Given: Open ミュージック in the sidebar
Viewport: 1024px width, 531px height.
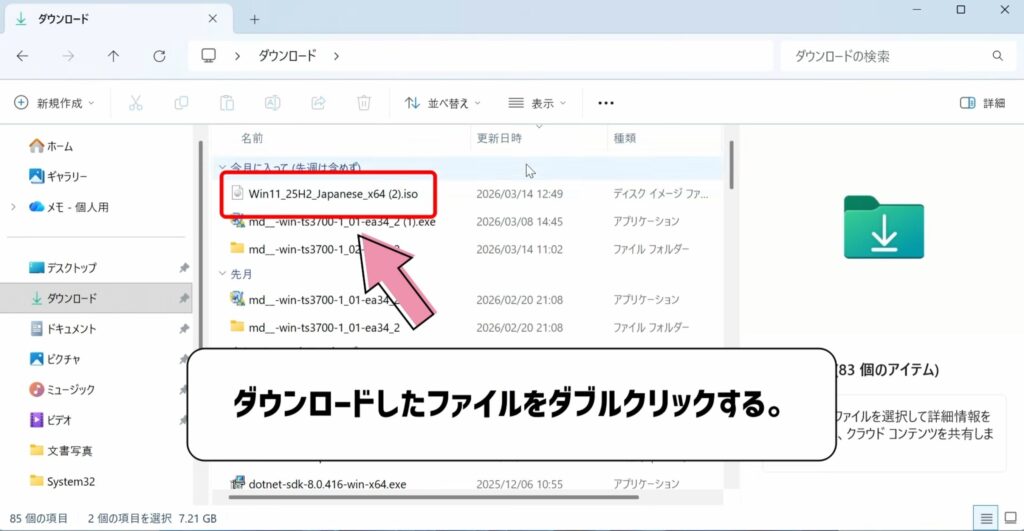Looking at the screenshot, I should point(62,390).
